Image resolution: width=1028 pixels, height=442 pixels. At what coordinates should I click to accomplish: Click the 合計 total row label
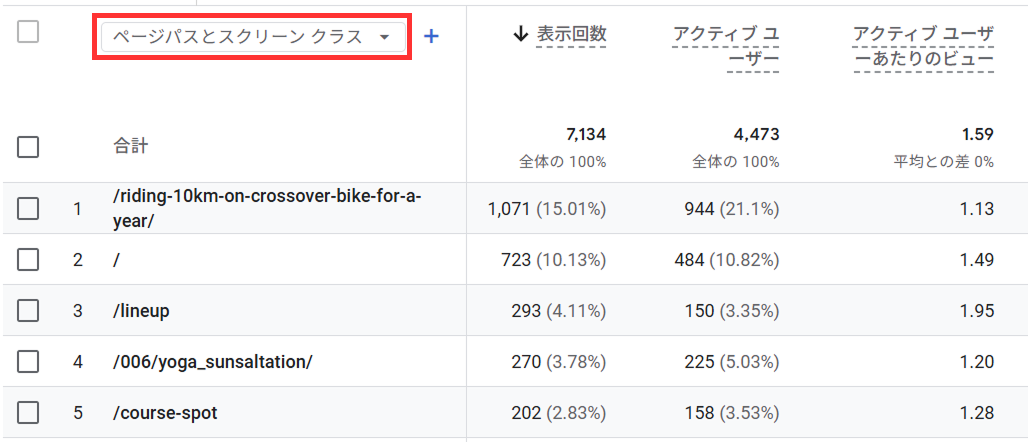pos(130,147)
